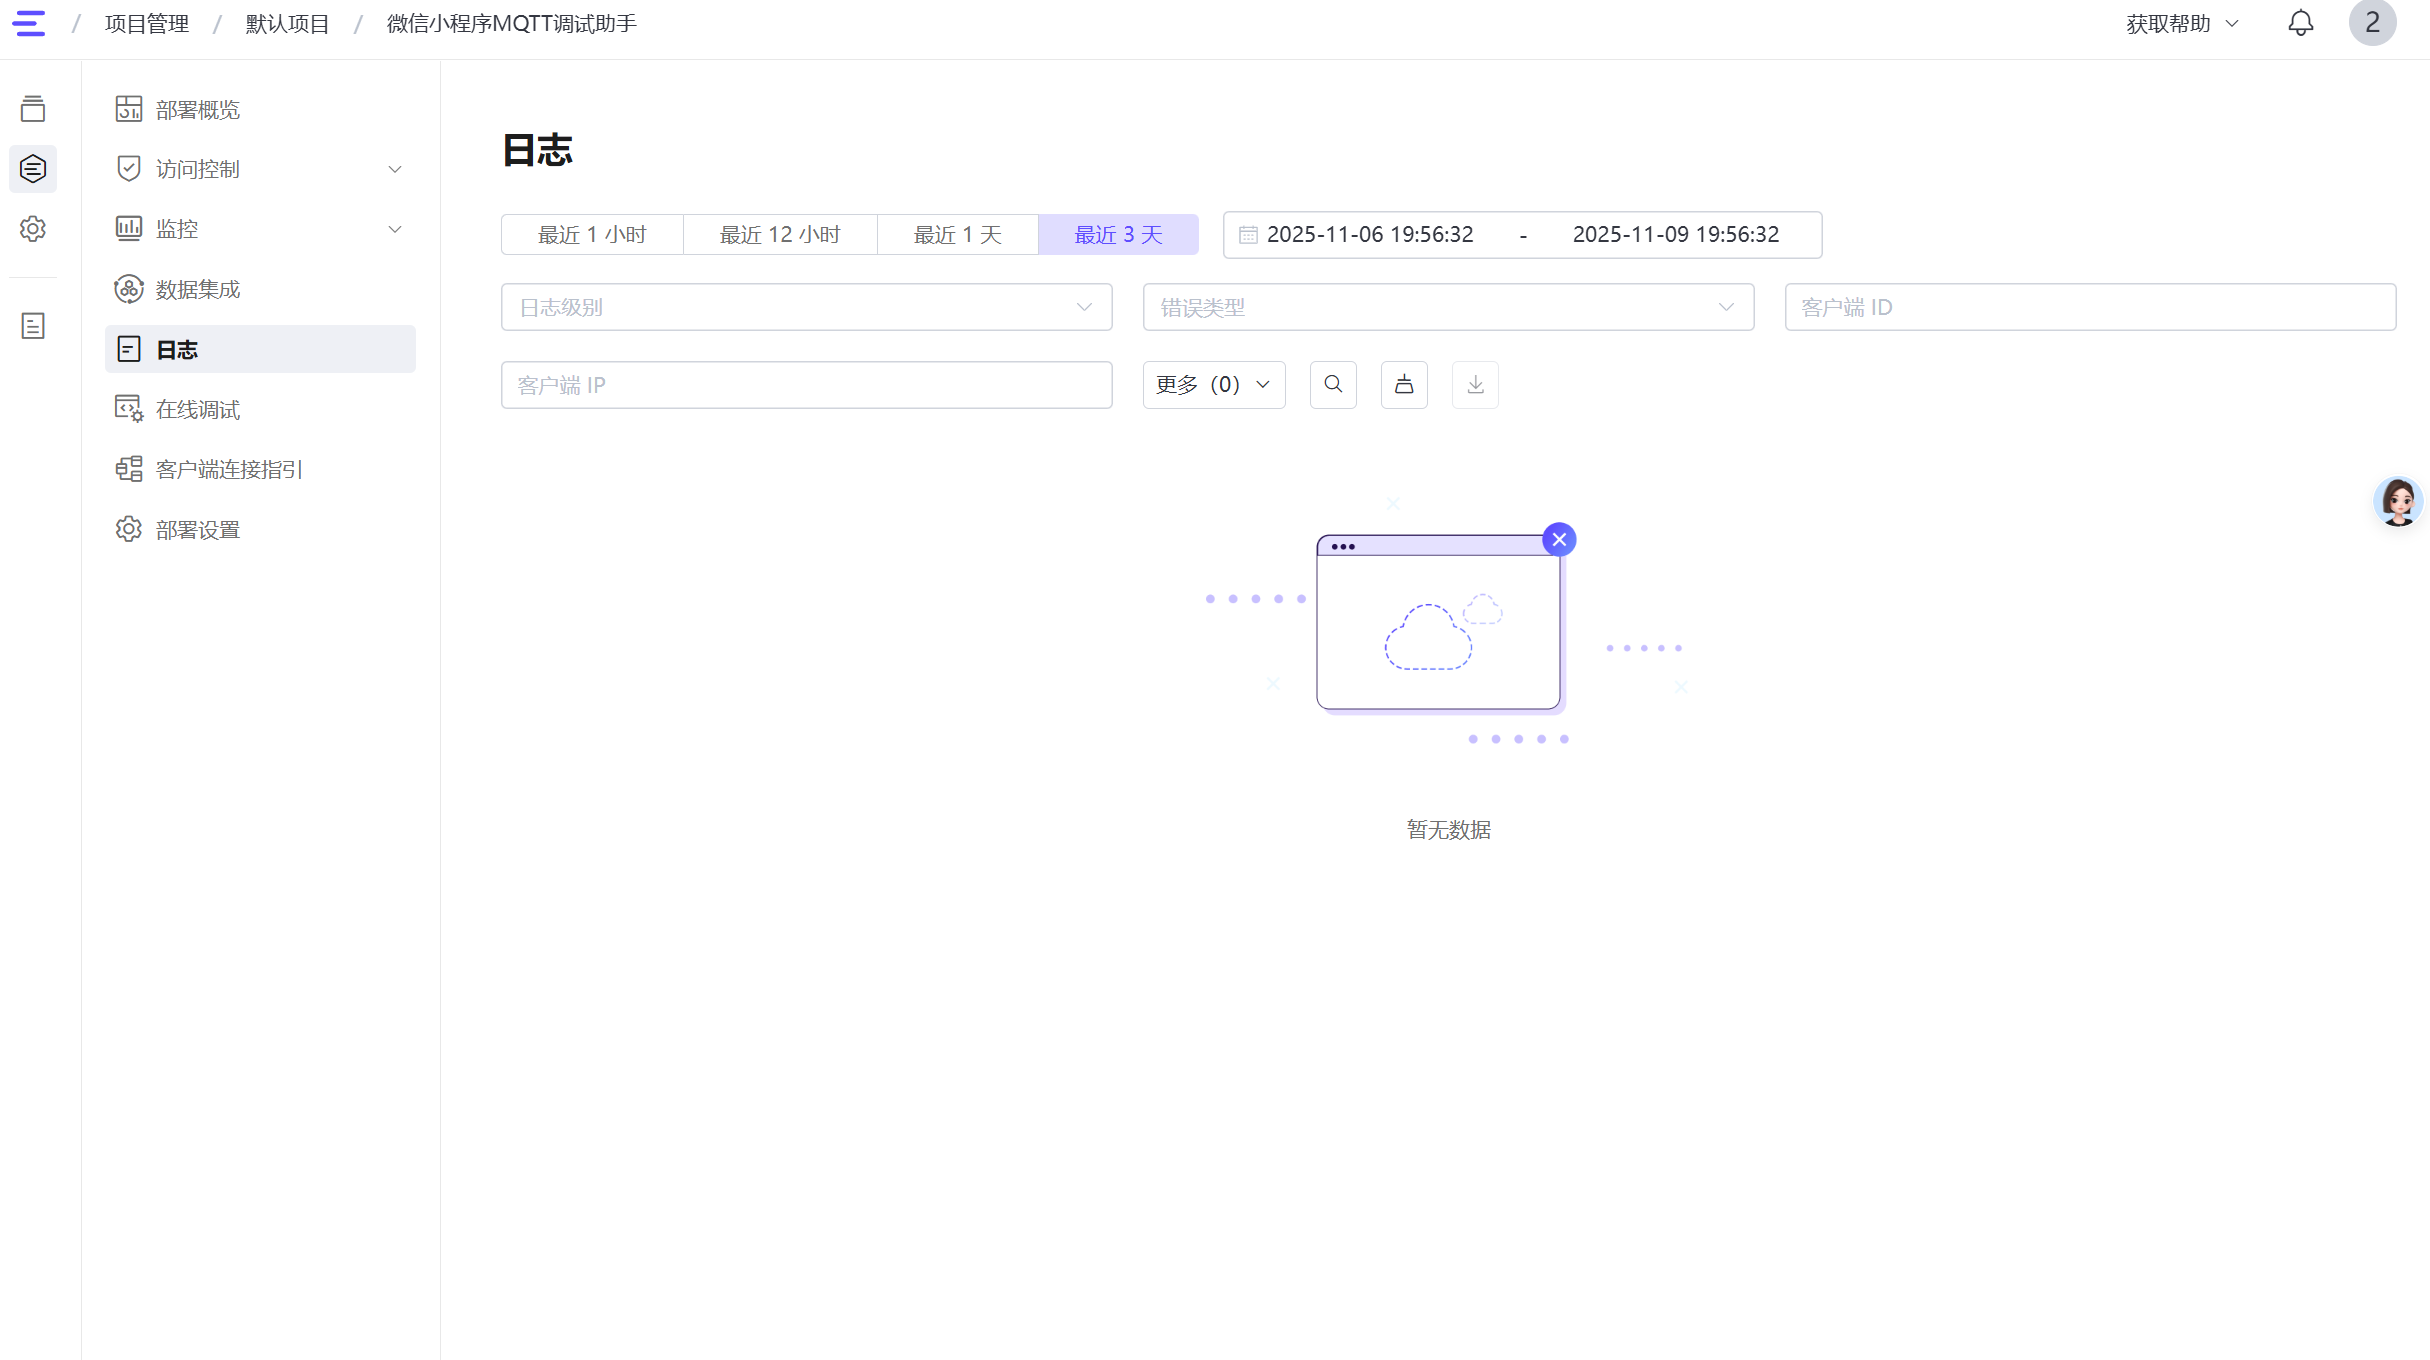Screen dimensions: 2430x1360
Task: Click the hamburger menu logo icon
Action: 29,23
